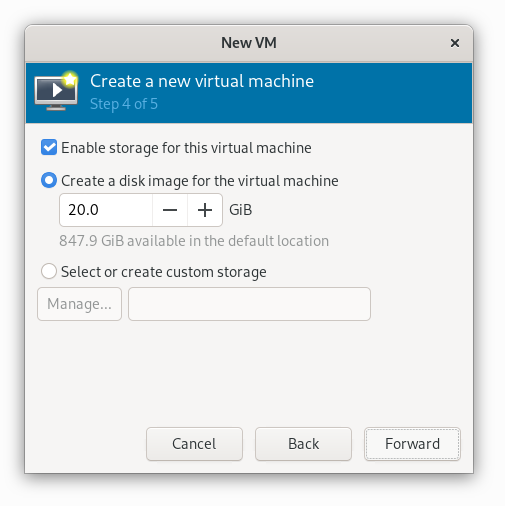505x506 pixels.
Task: Click the GiB unit label
Action: pos(240,210)
